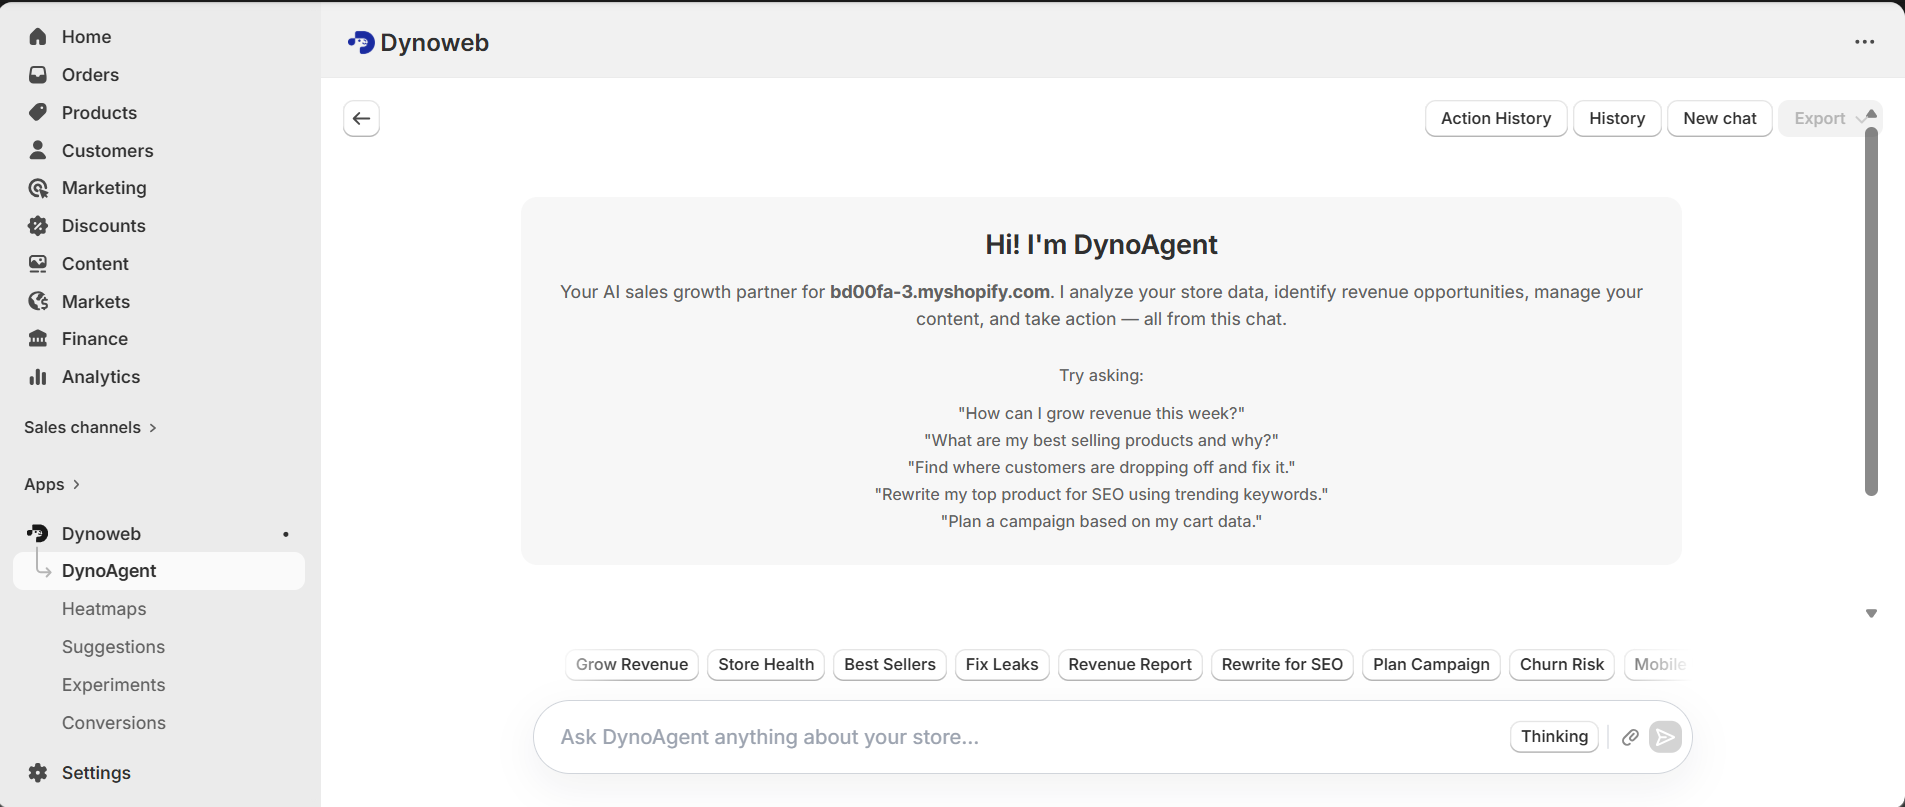Image resolution: width=1905 pixels, height=807 pixels.
Task: Click the Products tag icon
Action: pyautogui.click(x=38, y=112)
